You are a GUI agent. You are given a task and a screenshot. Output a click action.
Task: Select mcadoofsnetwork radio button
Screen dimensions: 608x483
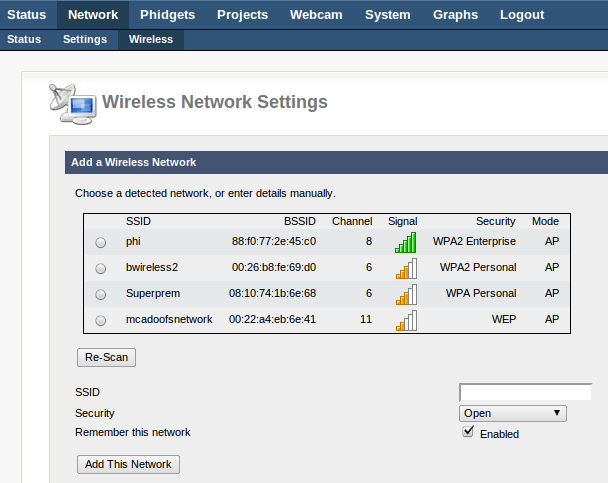pyautogui.click(x=101, y=321)
